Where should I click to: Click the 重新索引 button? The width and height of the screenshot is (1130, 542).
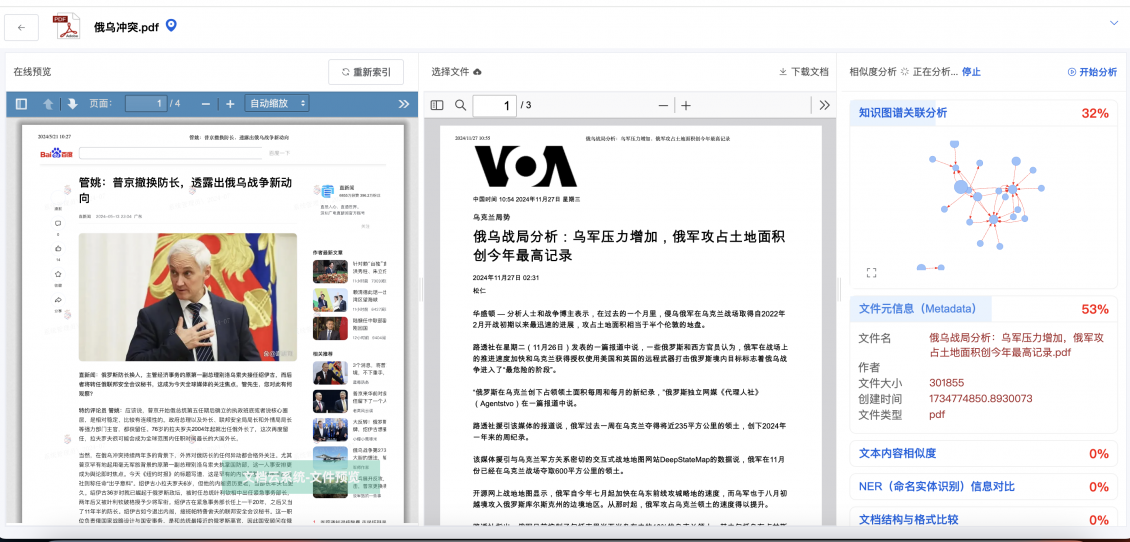tap(366, 72)
